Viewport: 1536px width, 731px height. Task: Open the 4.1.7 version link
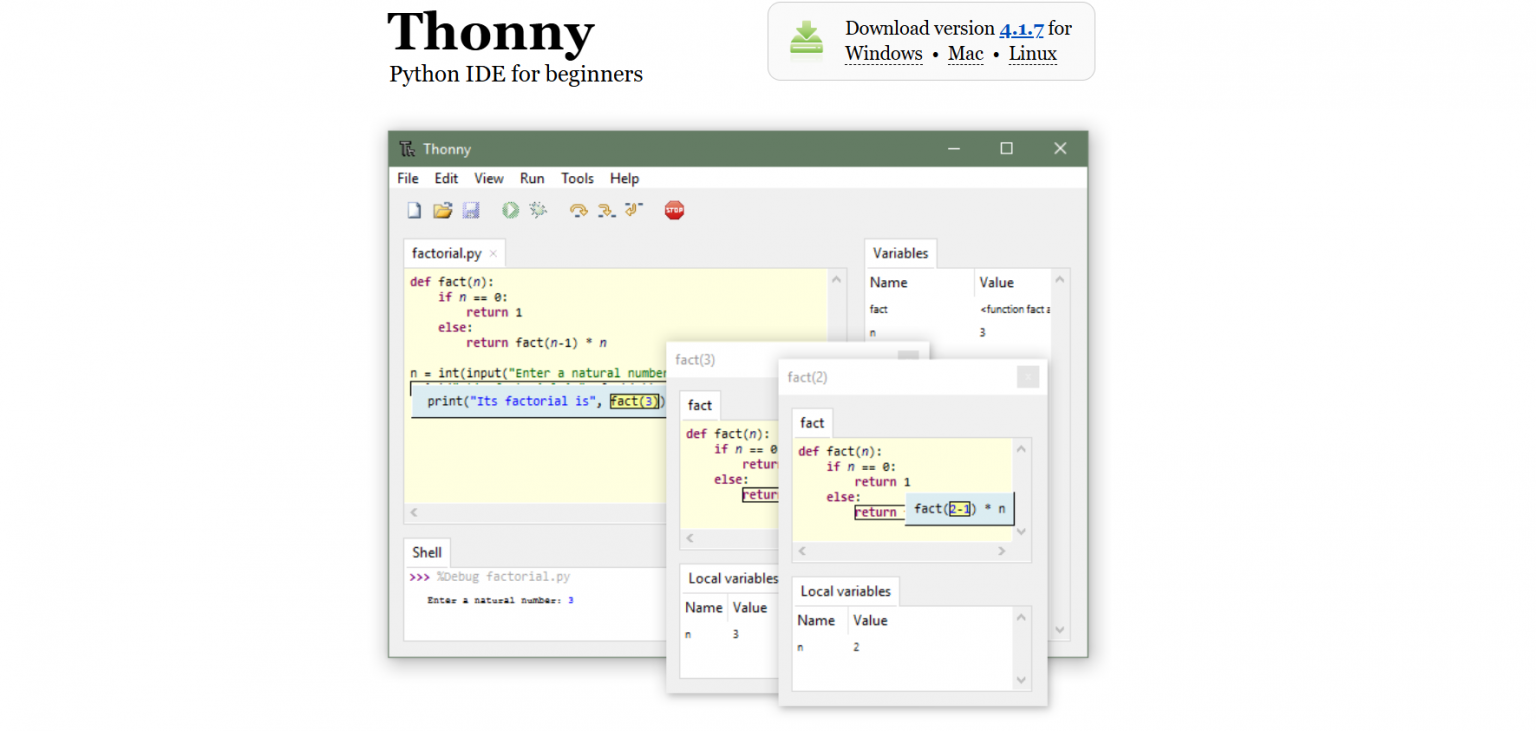point(1021,28)
